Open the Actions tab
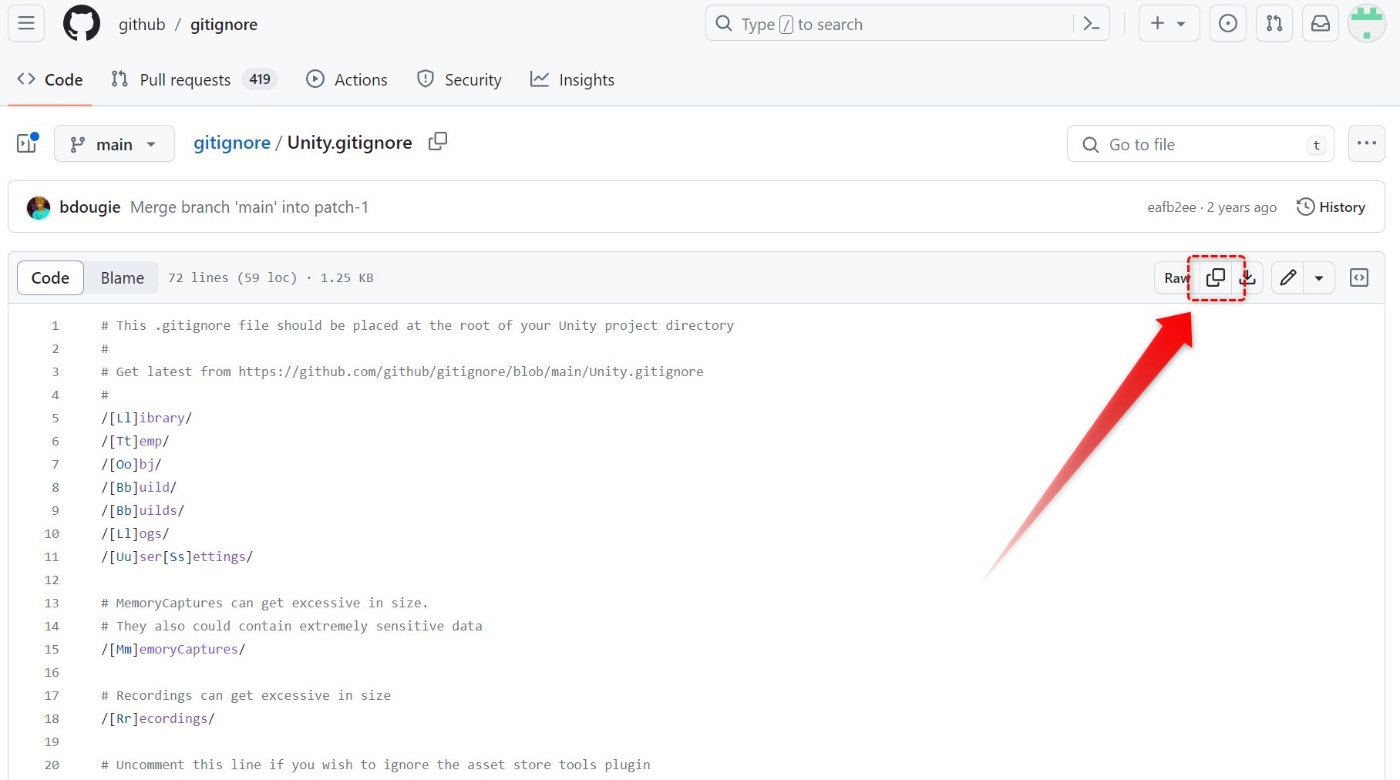The width and height of the screenshot is (1400, 780). click(x=347, y=80)
